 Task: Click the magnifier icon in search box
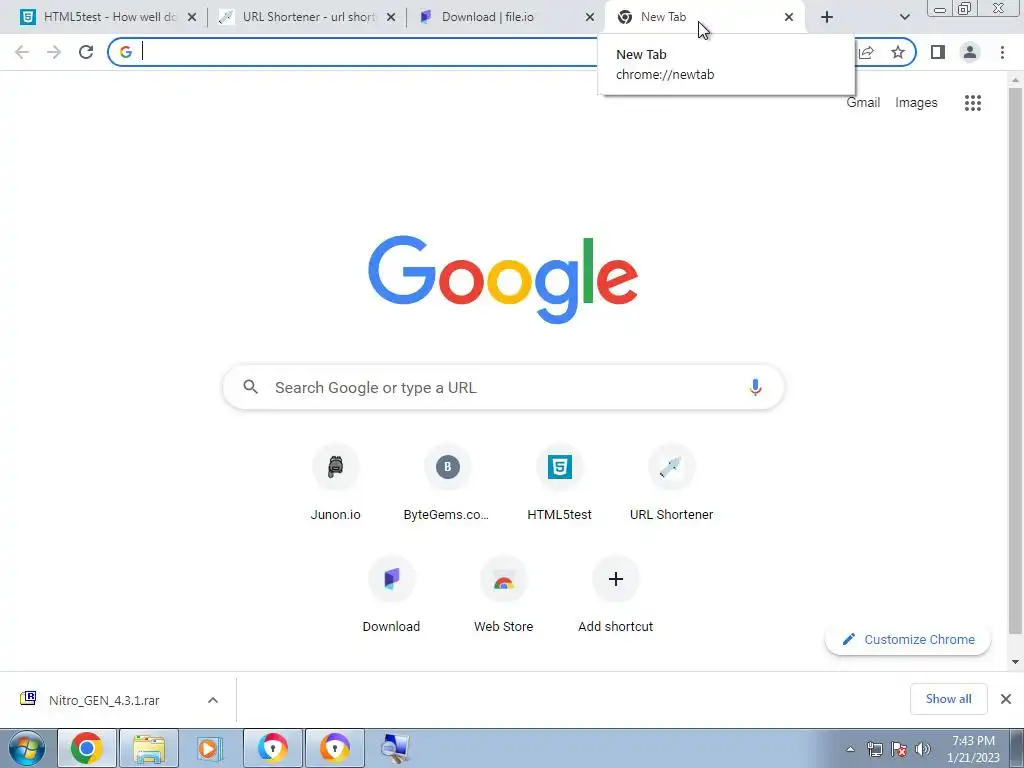click(x=251, y=387)
